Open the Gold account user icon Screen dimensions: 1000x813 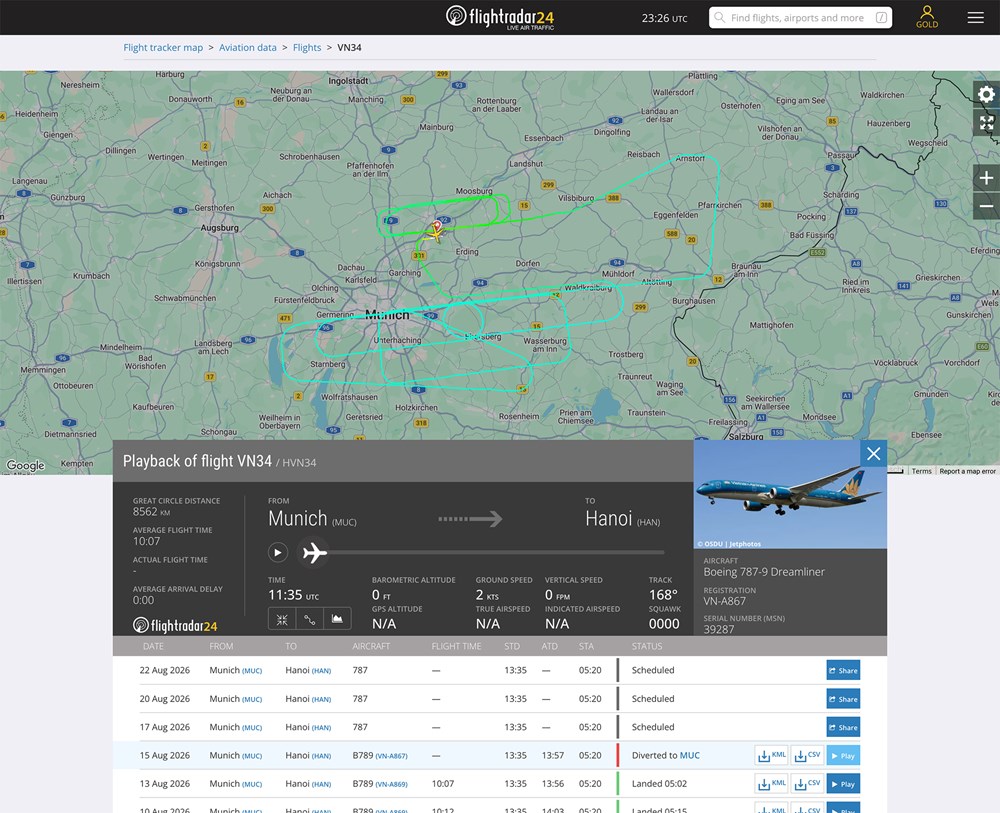927,17
